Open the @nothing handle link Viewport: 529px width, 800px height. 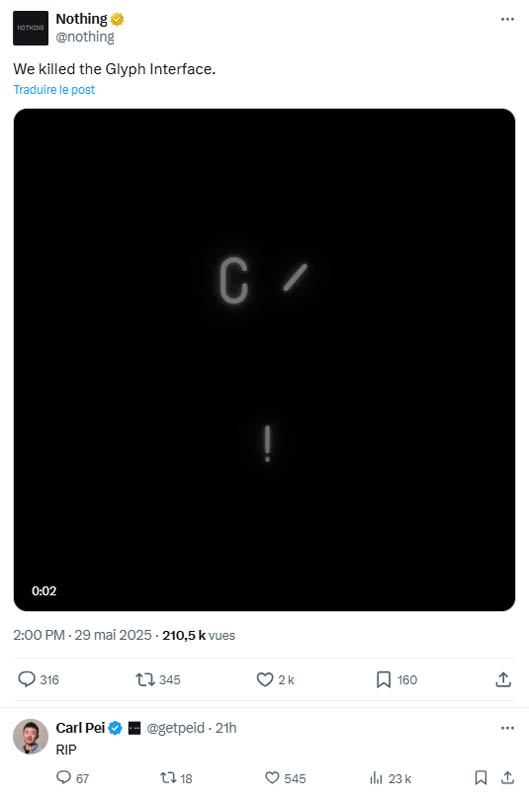coord(85,37)
